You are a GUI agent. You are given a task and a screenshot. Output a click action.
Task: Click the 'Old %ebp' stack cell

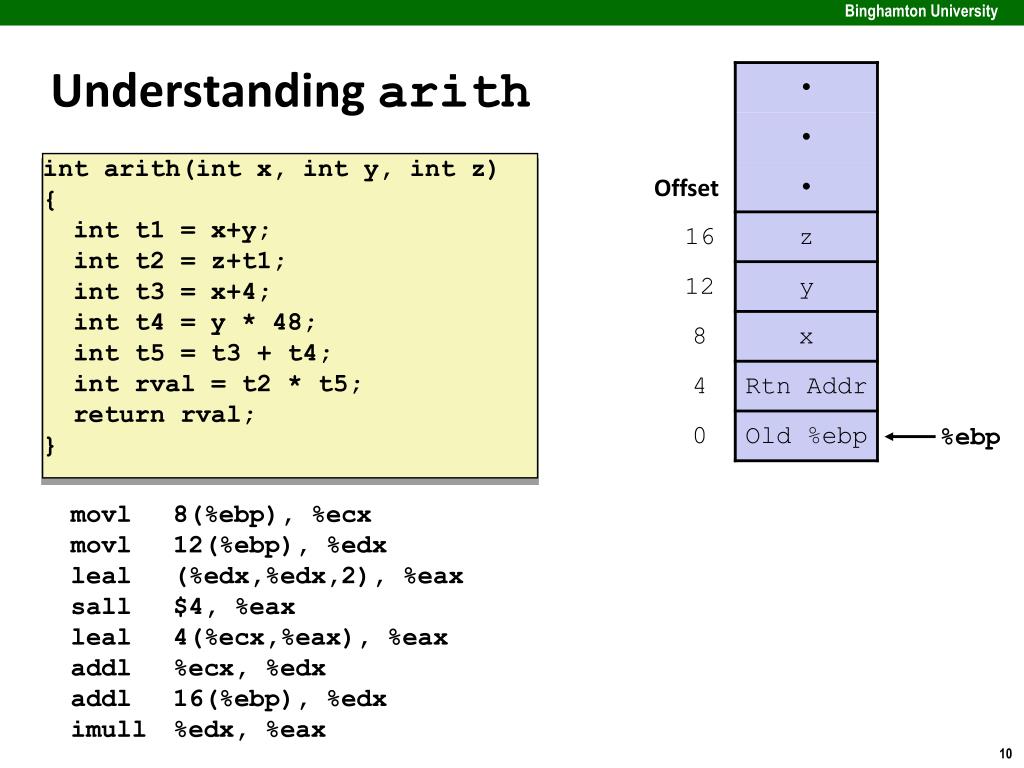pos(806,436)
